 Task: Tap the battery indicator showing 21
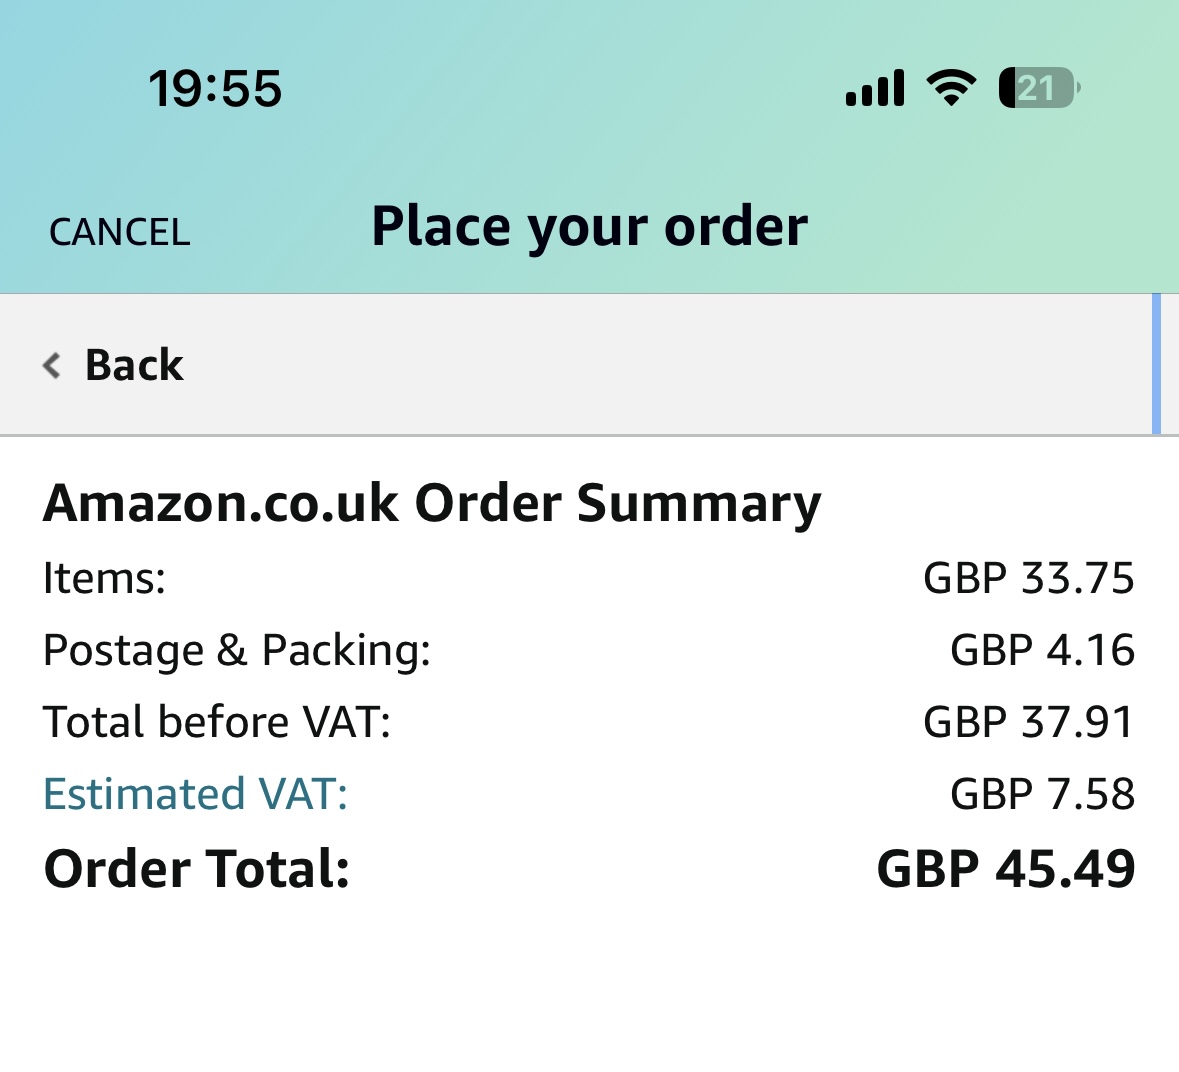(x=1040, y=88)
